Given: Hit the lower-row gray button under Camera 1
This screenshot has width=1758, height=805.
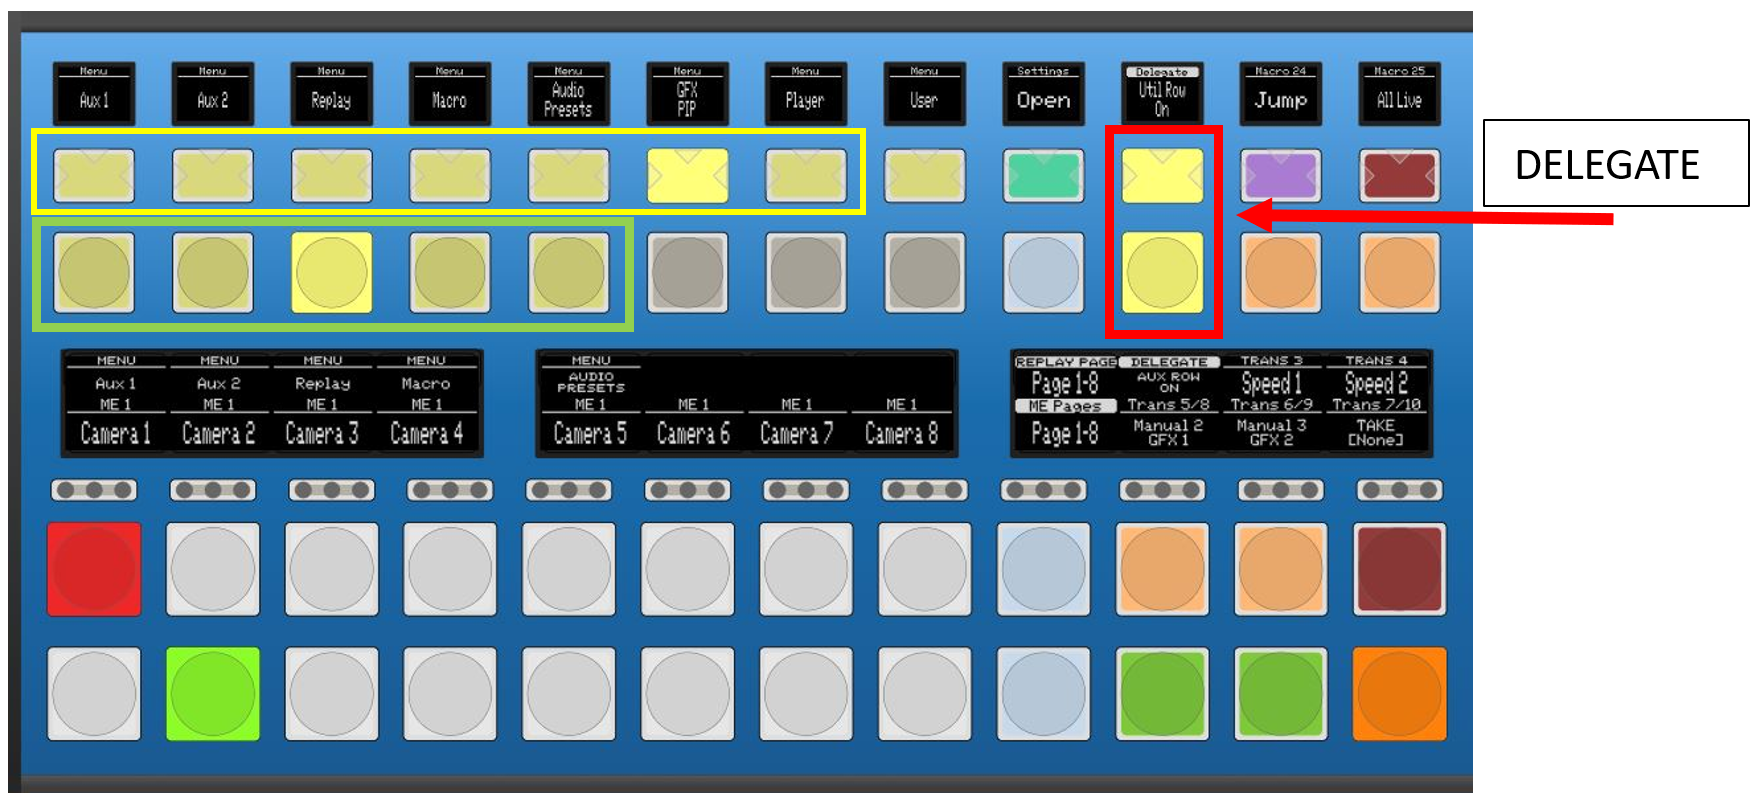Looking at the screenshot, I should point(94,694).
